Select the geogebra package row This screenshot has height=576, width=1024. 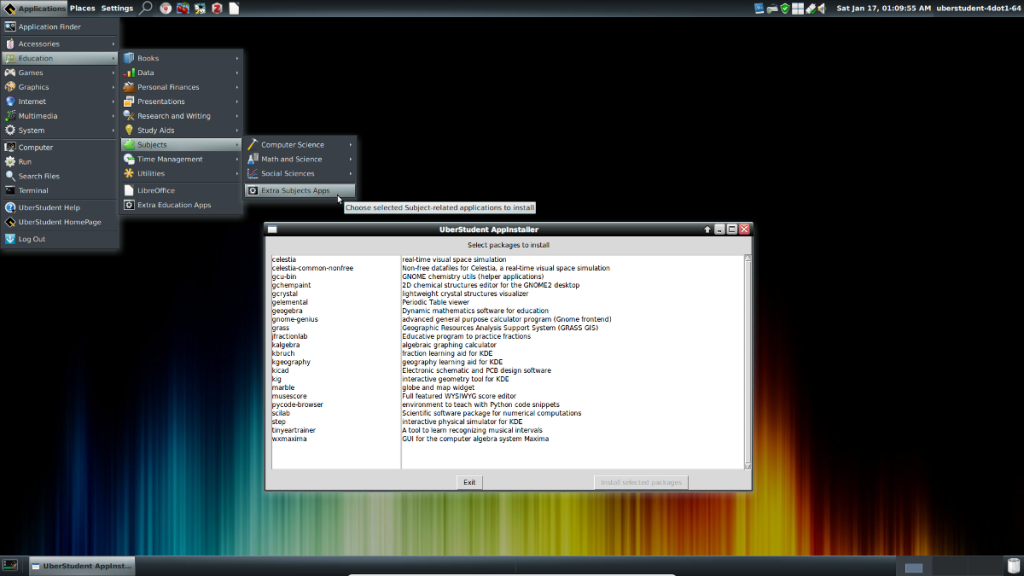point(286,311)
